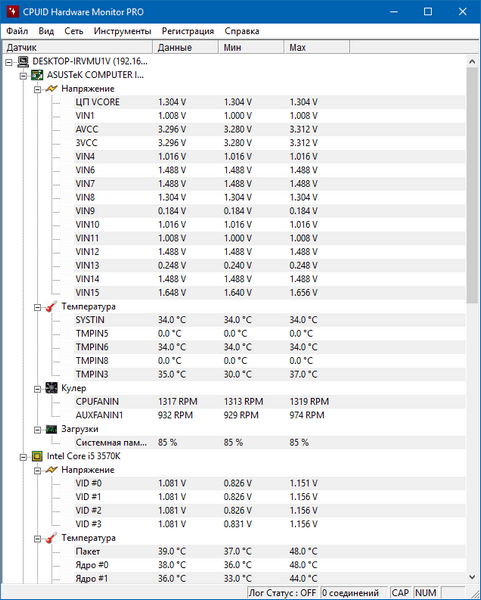Collapse the Кулер group
The height and width of the screenshot is (600, 481).
click(38, 389)
